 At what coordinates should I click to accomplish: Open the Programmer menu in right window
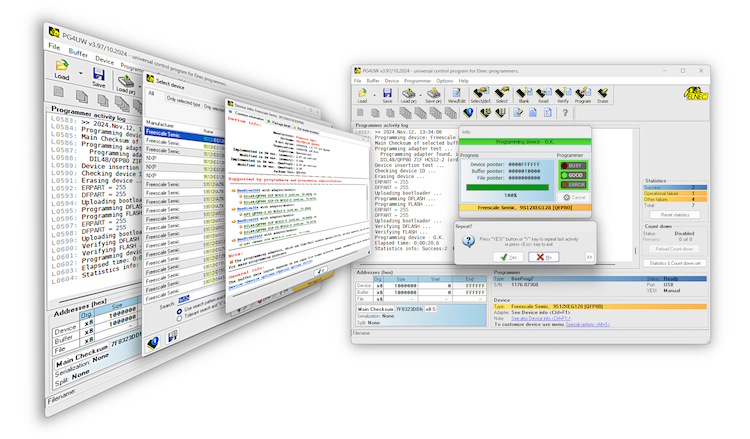[x=418, y=81]
